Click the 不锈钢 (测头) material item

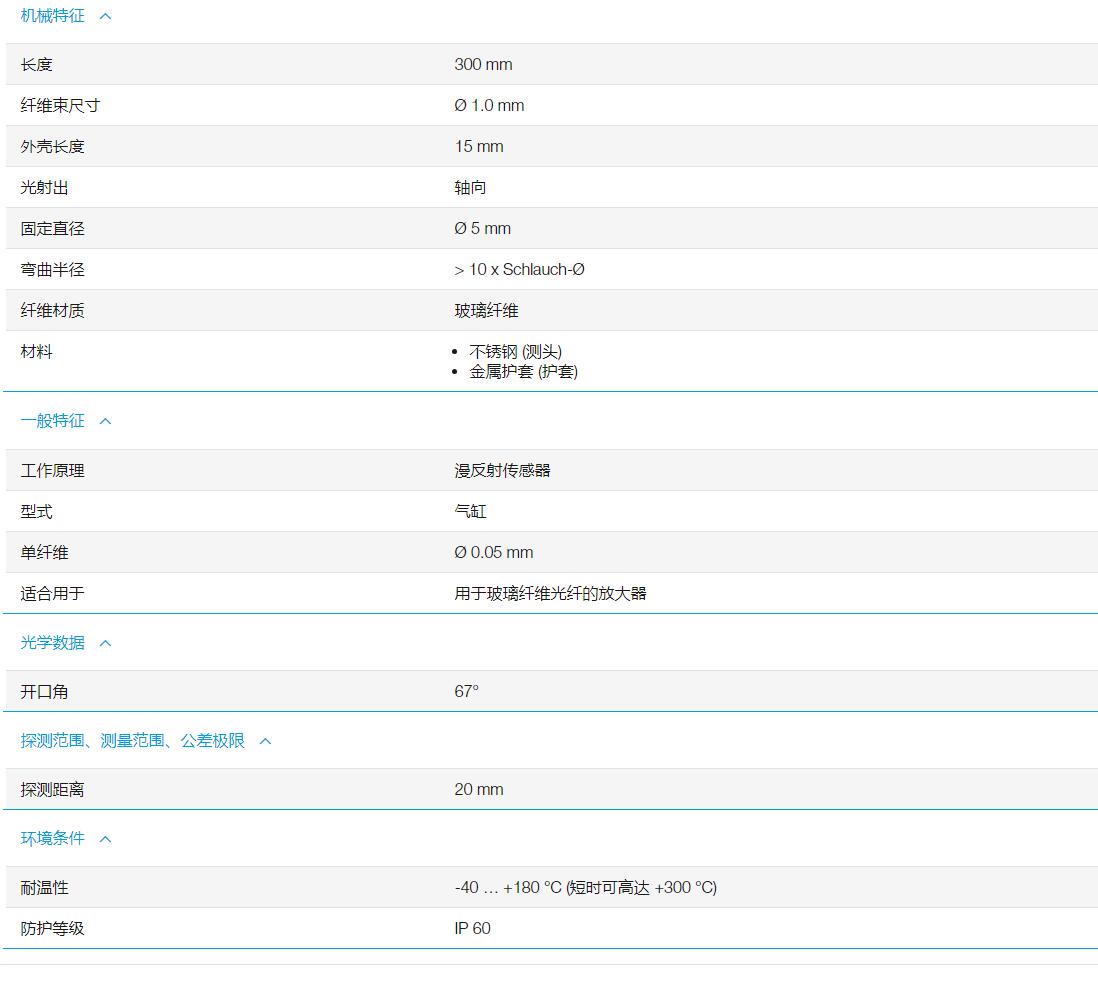(515, 352)
